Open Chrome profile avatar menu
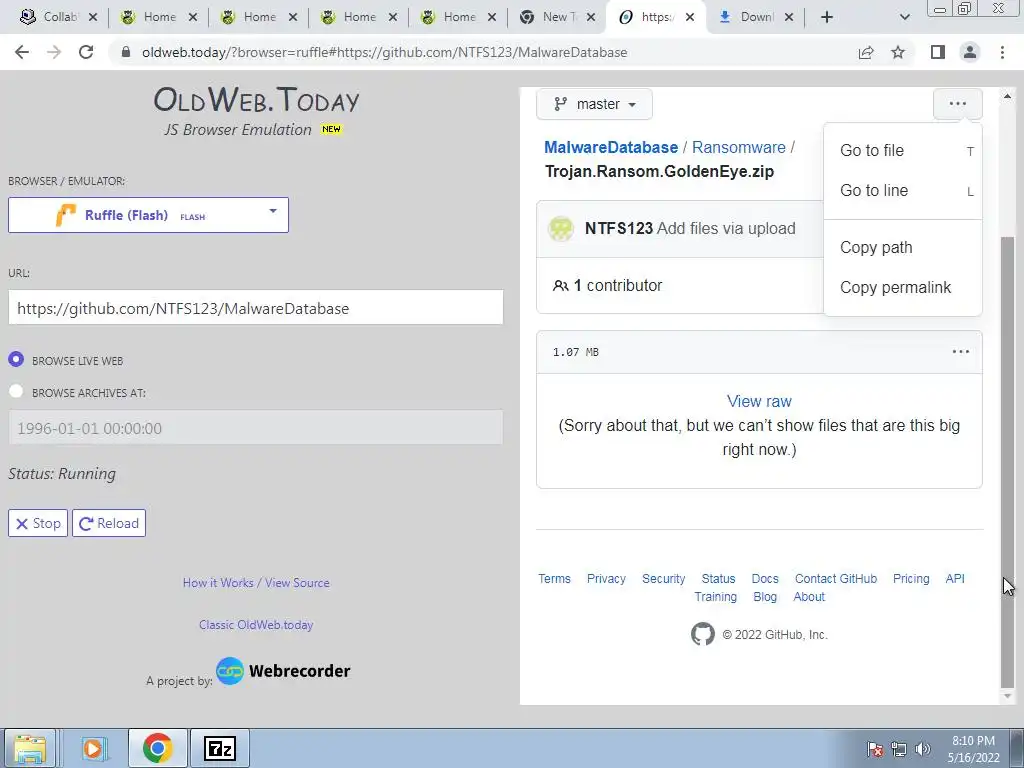This screenshot has height=768, width=1024. click(x=970, y=52)
